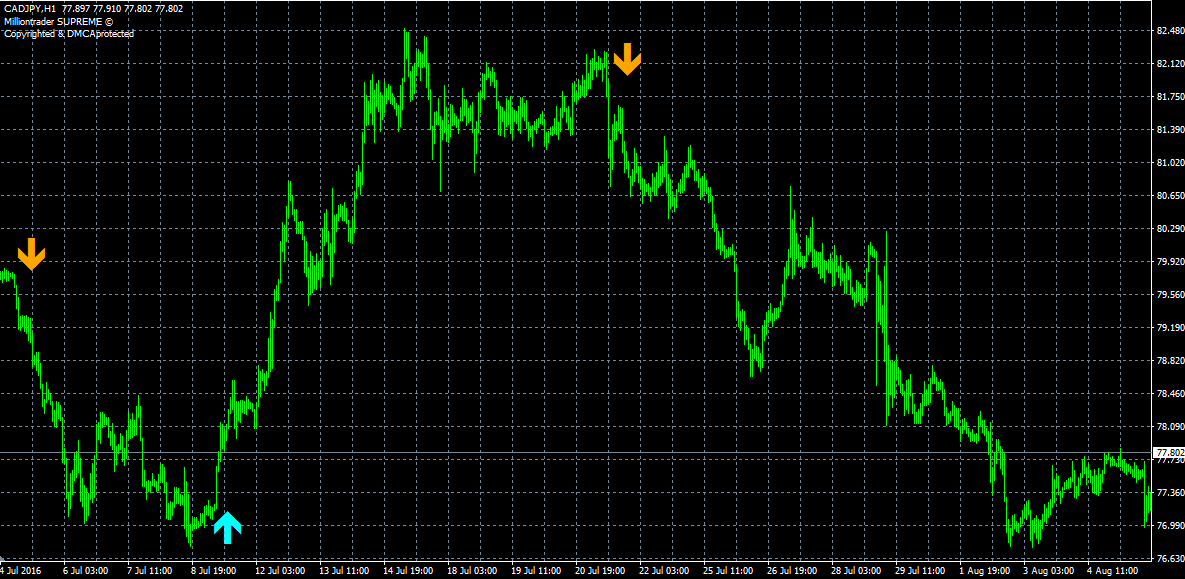Click the Copyrighted & DMCAprotected label

click(x=69, y=33)
